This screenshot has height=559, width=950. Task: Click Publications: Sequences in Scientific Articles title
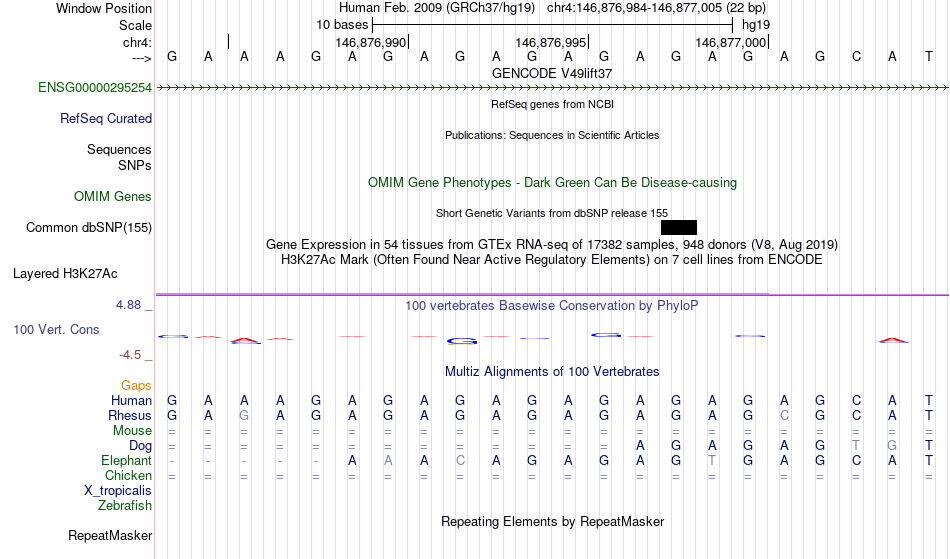coord(552,135)
